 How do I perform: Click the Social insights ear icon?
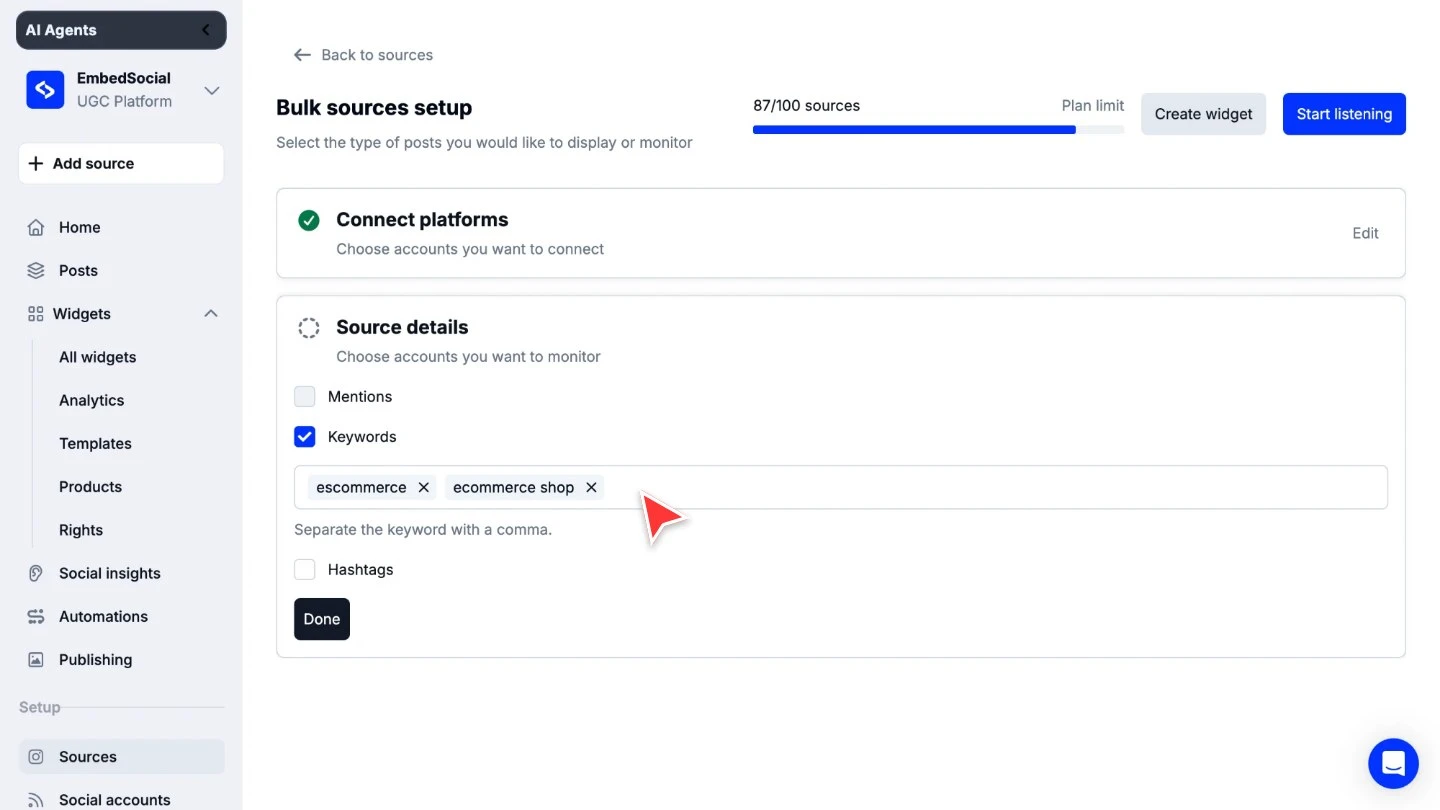[36, 573]
